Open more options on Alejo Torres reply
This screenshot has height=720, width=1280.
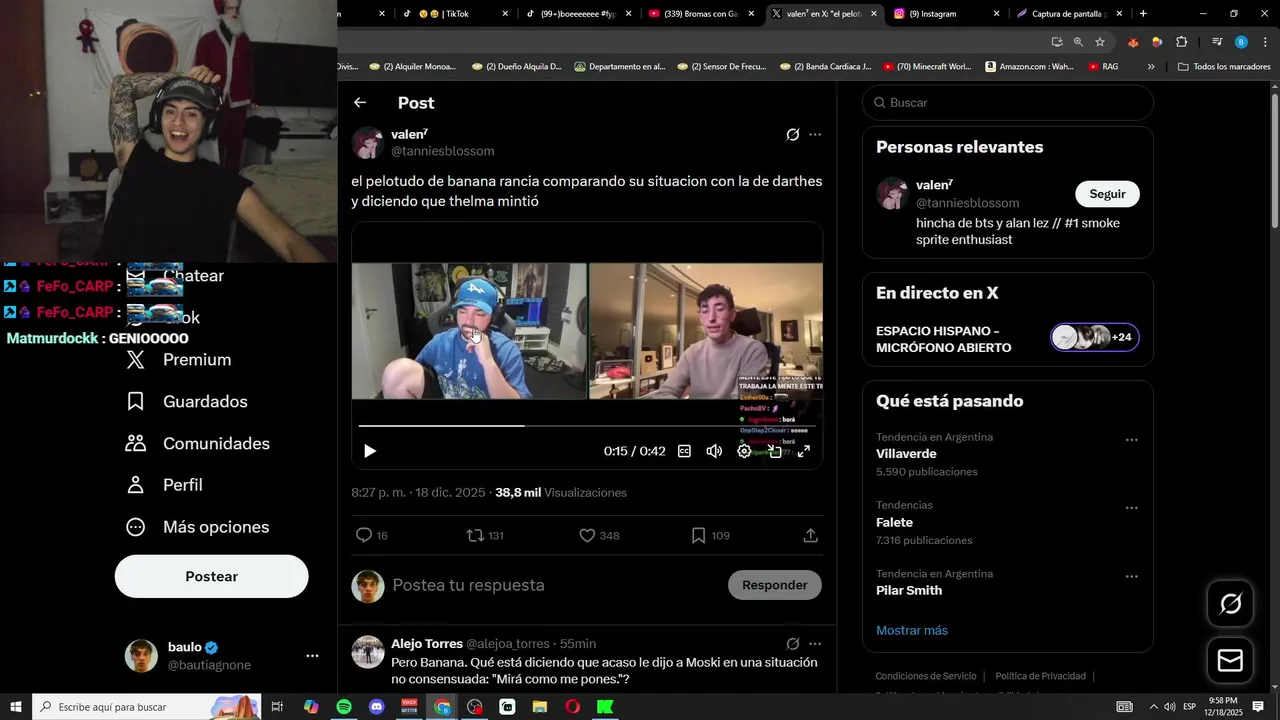click(815, 644)
